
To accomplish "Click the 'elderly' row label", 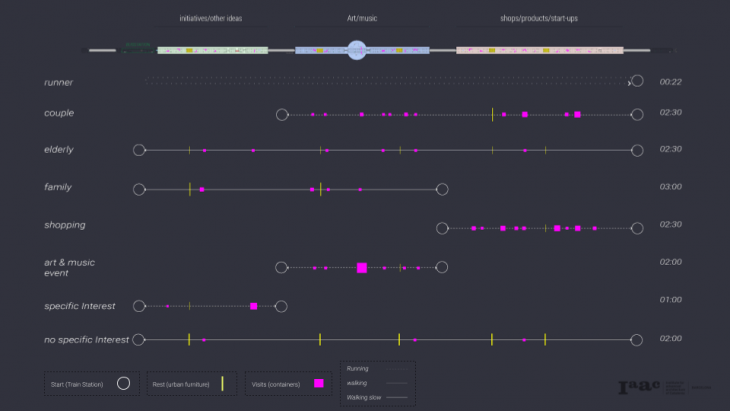I will click(x=58, y=150).
